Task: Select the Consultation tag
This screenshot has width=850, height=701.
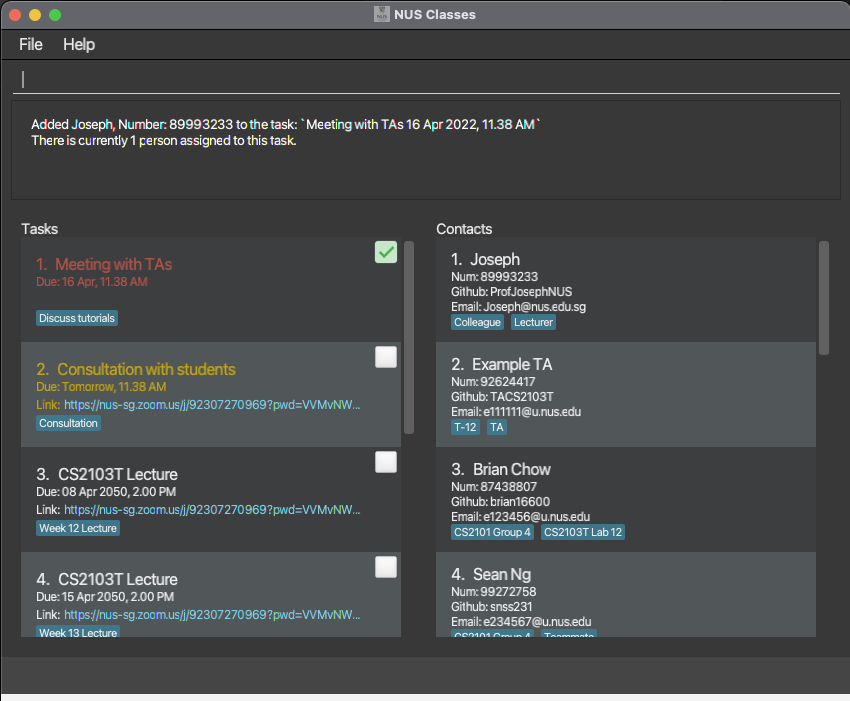Action: click(68, 423)
